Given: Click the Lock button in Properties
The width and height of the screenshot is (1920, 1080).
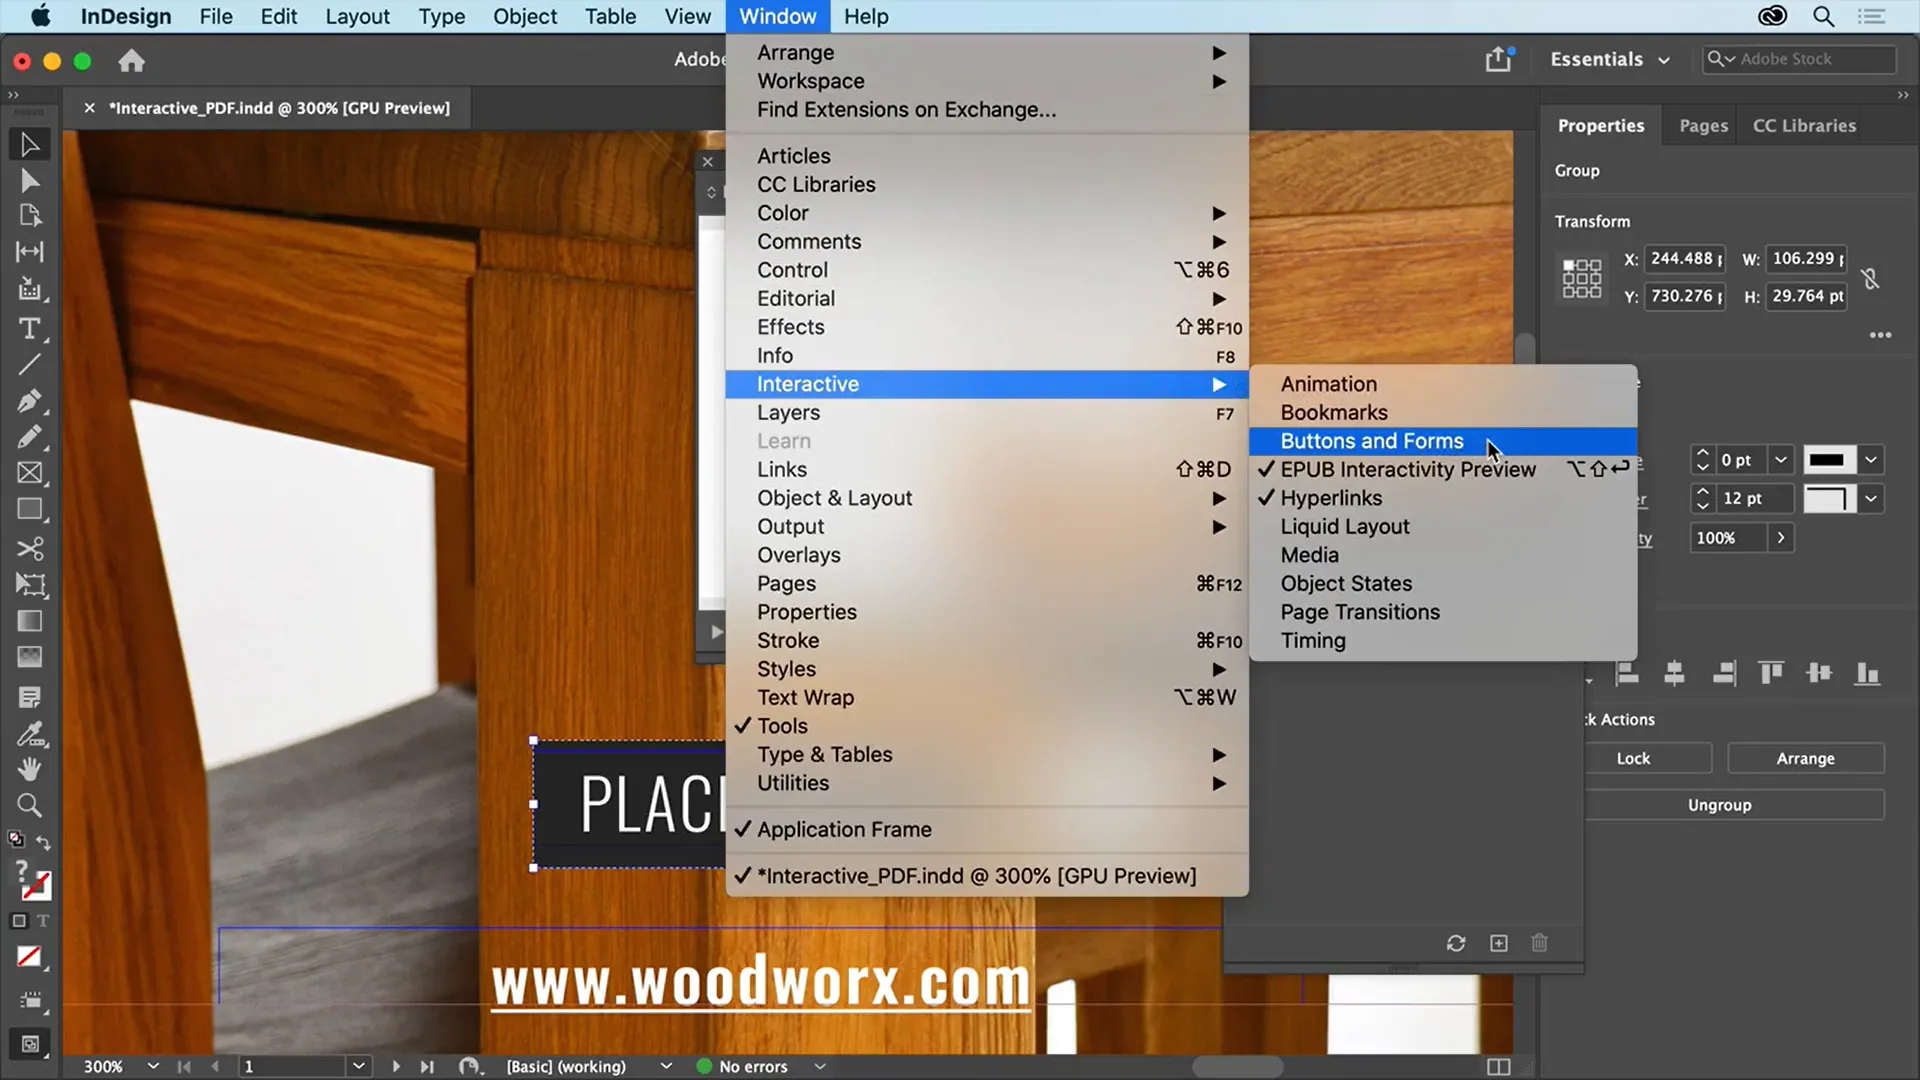Looking at the screenshot, I should [1633, 758].
